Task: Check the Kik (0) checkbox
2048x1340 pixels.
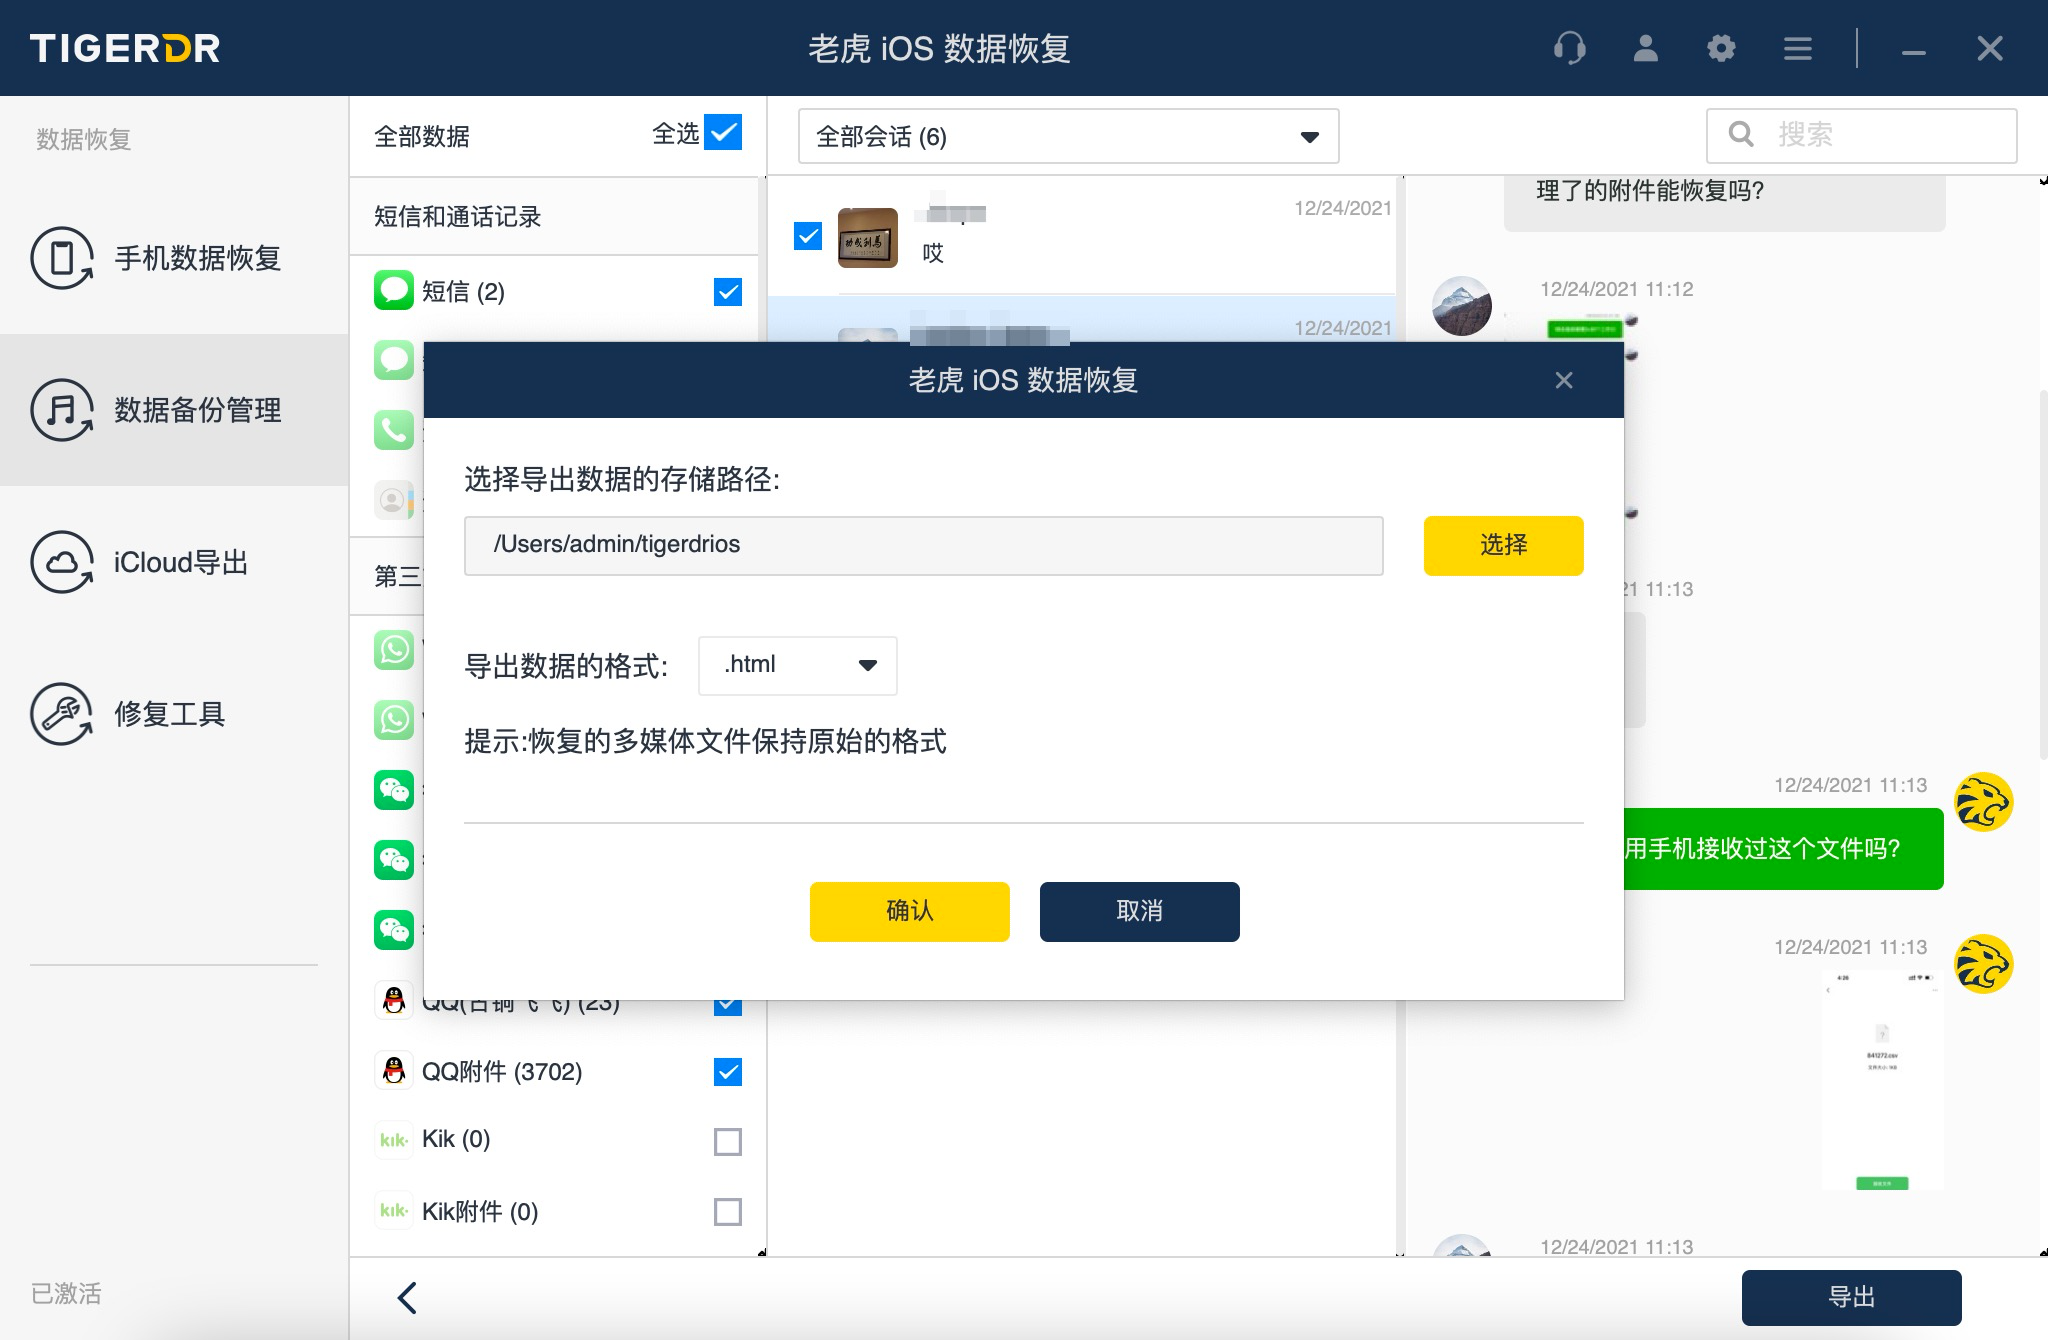Action: 728,1141
